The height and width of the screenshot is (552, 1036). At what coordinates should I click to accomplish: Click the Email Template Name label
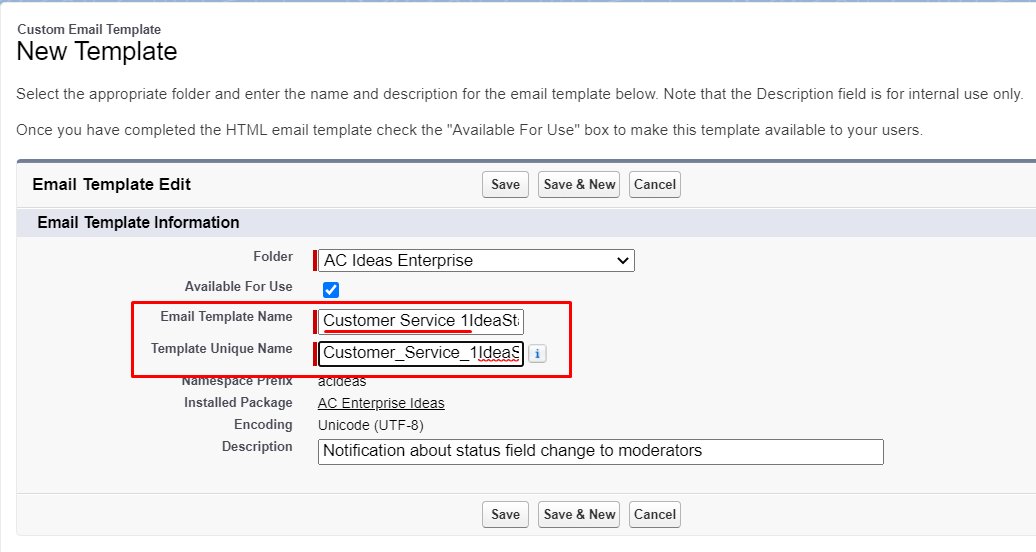point(226,317)
